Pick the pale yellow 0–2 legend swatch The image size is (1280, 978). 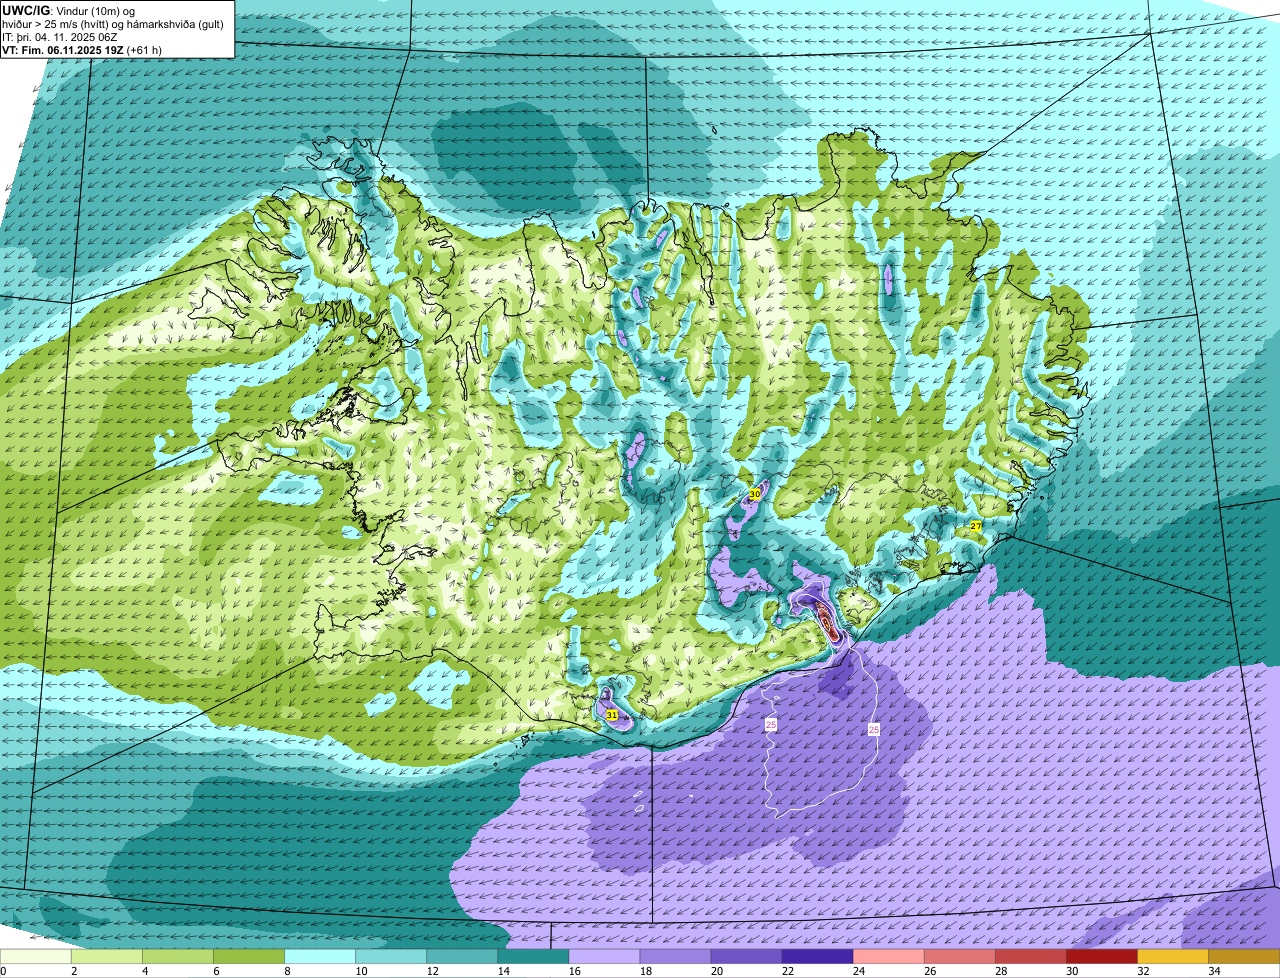(x=36, y=957)
